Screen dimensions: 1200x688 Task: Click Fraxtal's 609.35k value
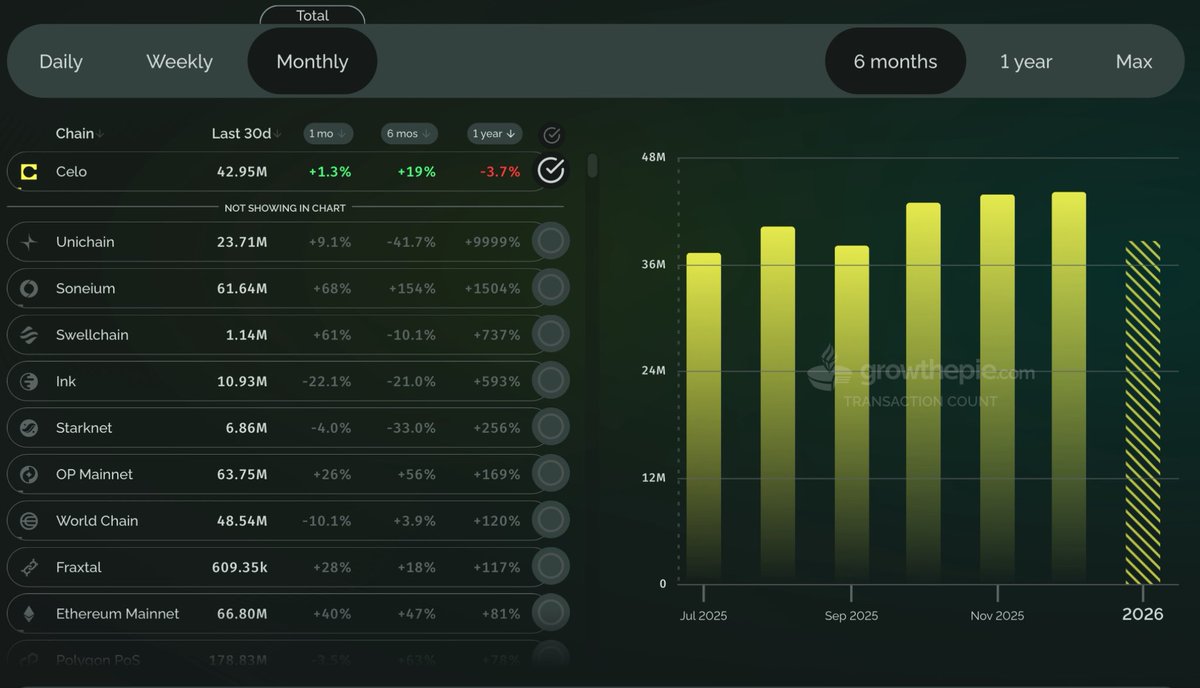click(240, 567)
